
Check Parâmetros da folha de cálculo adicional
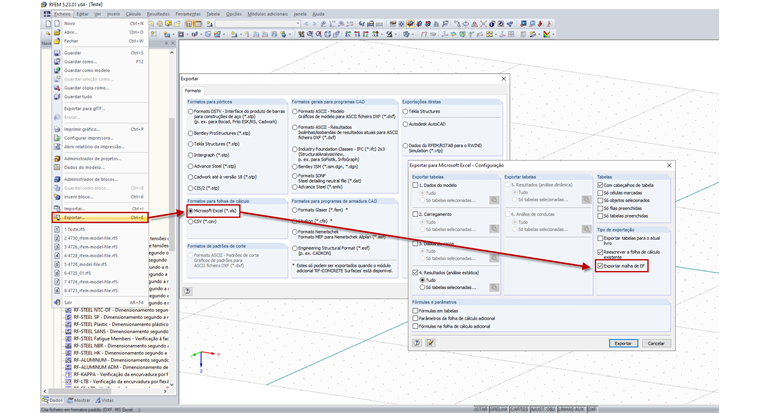(415, 318)
